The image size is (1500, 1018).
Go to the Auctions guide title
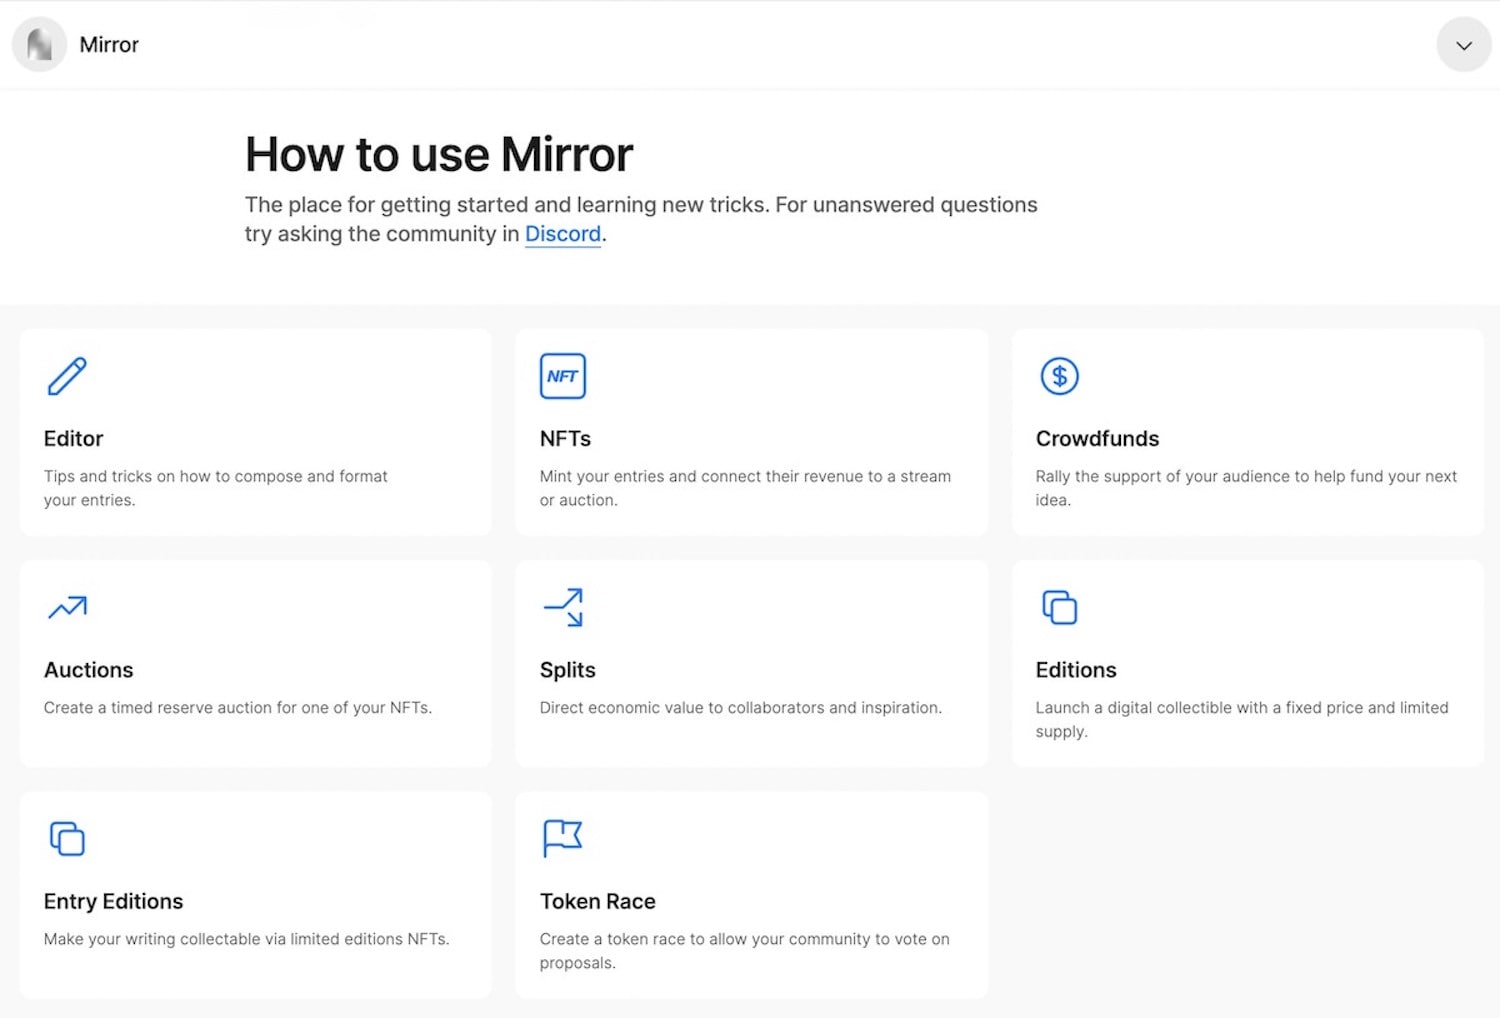tap(88, 669)
